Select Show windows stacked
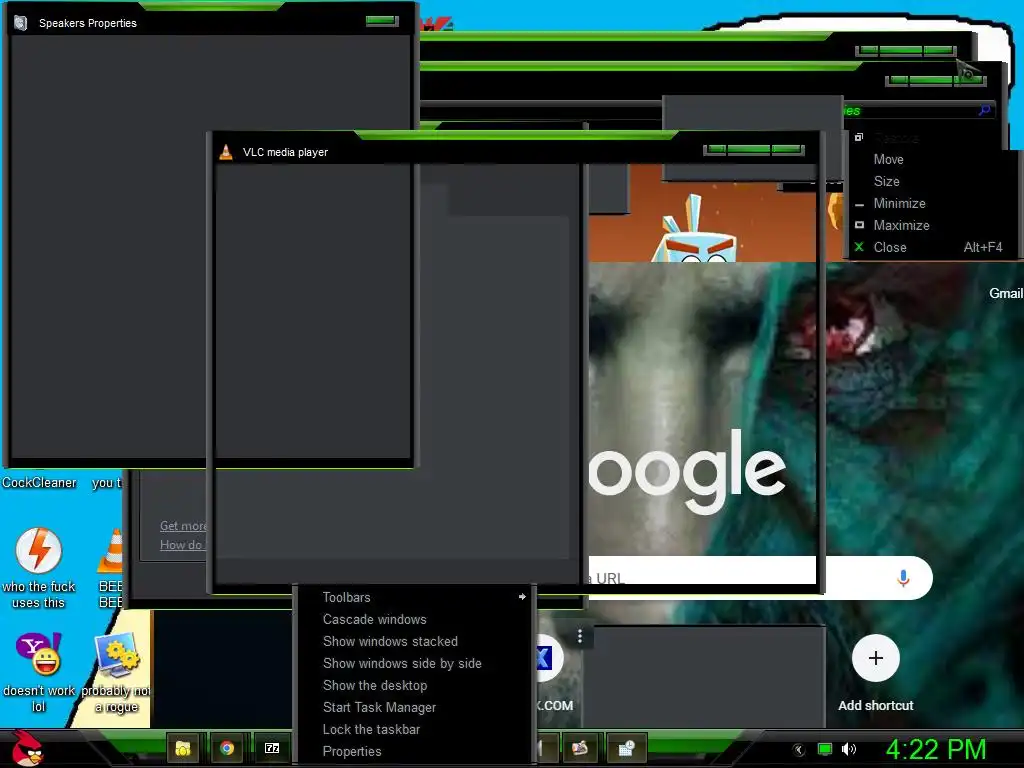This screenshot has height=768, width=1024. coord(416,641)
